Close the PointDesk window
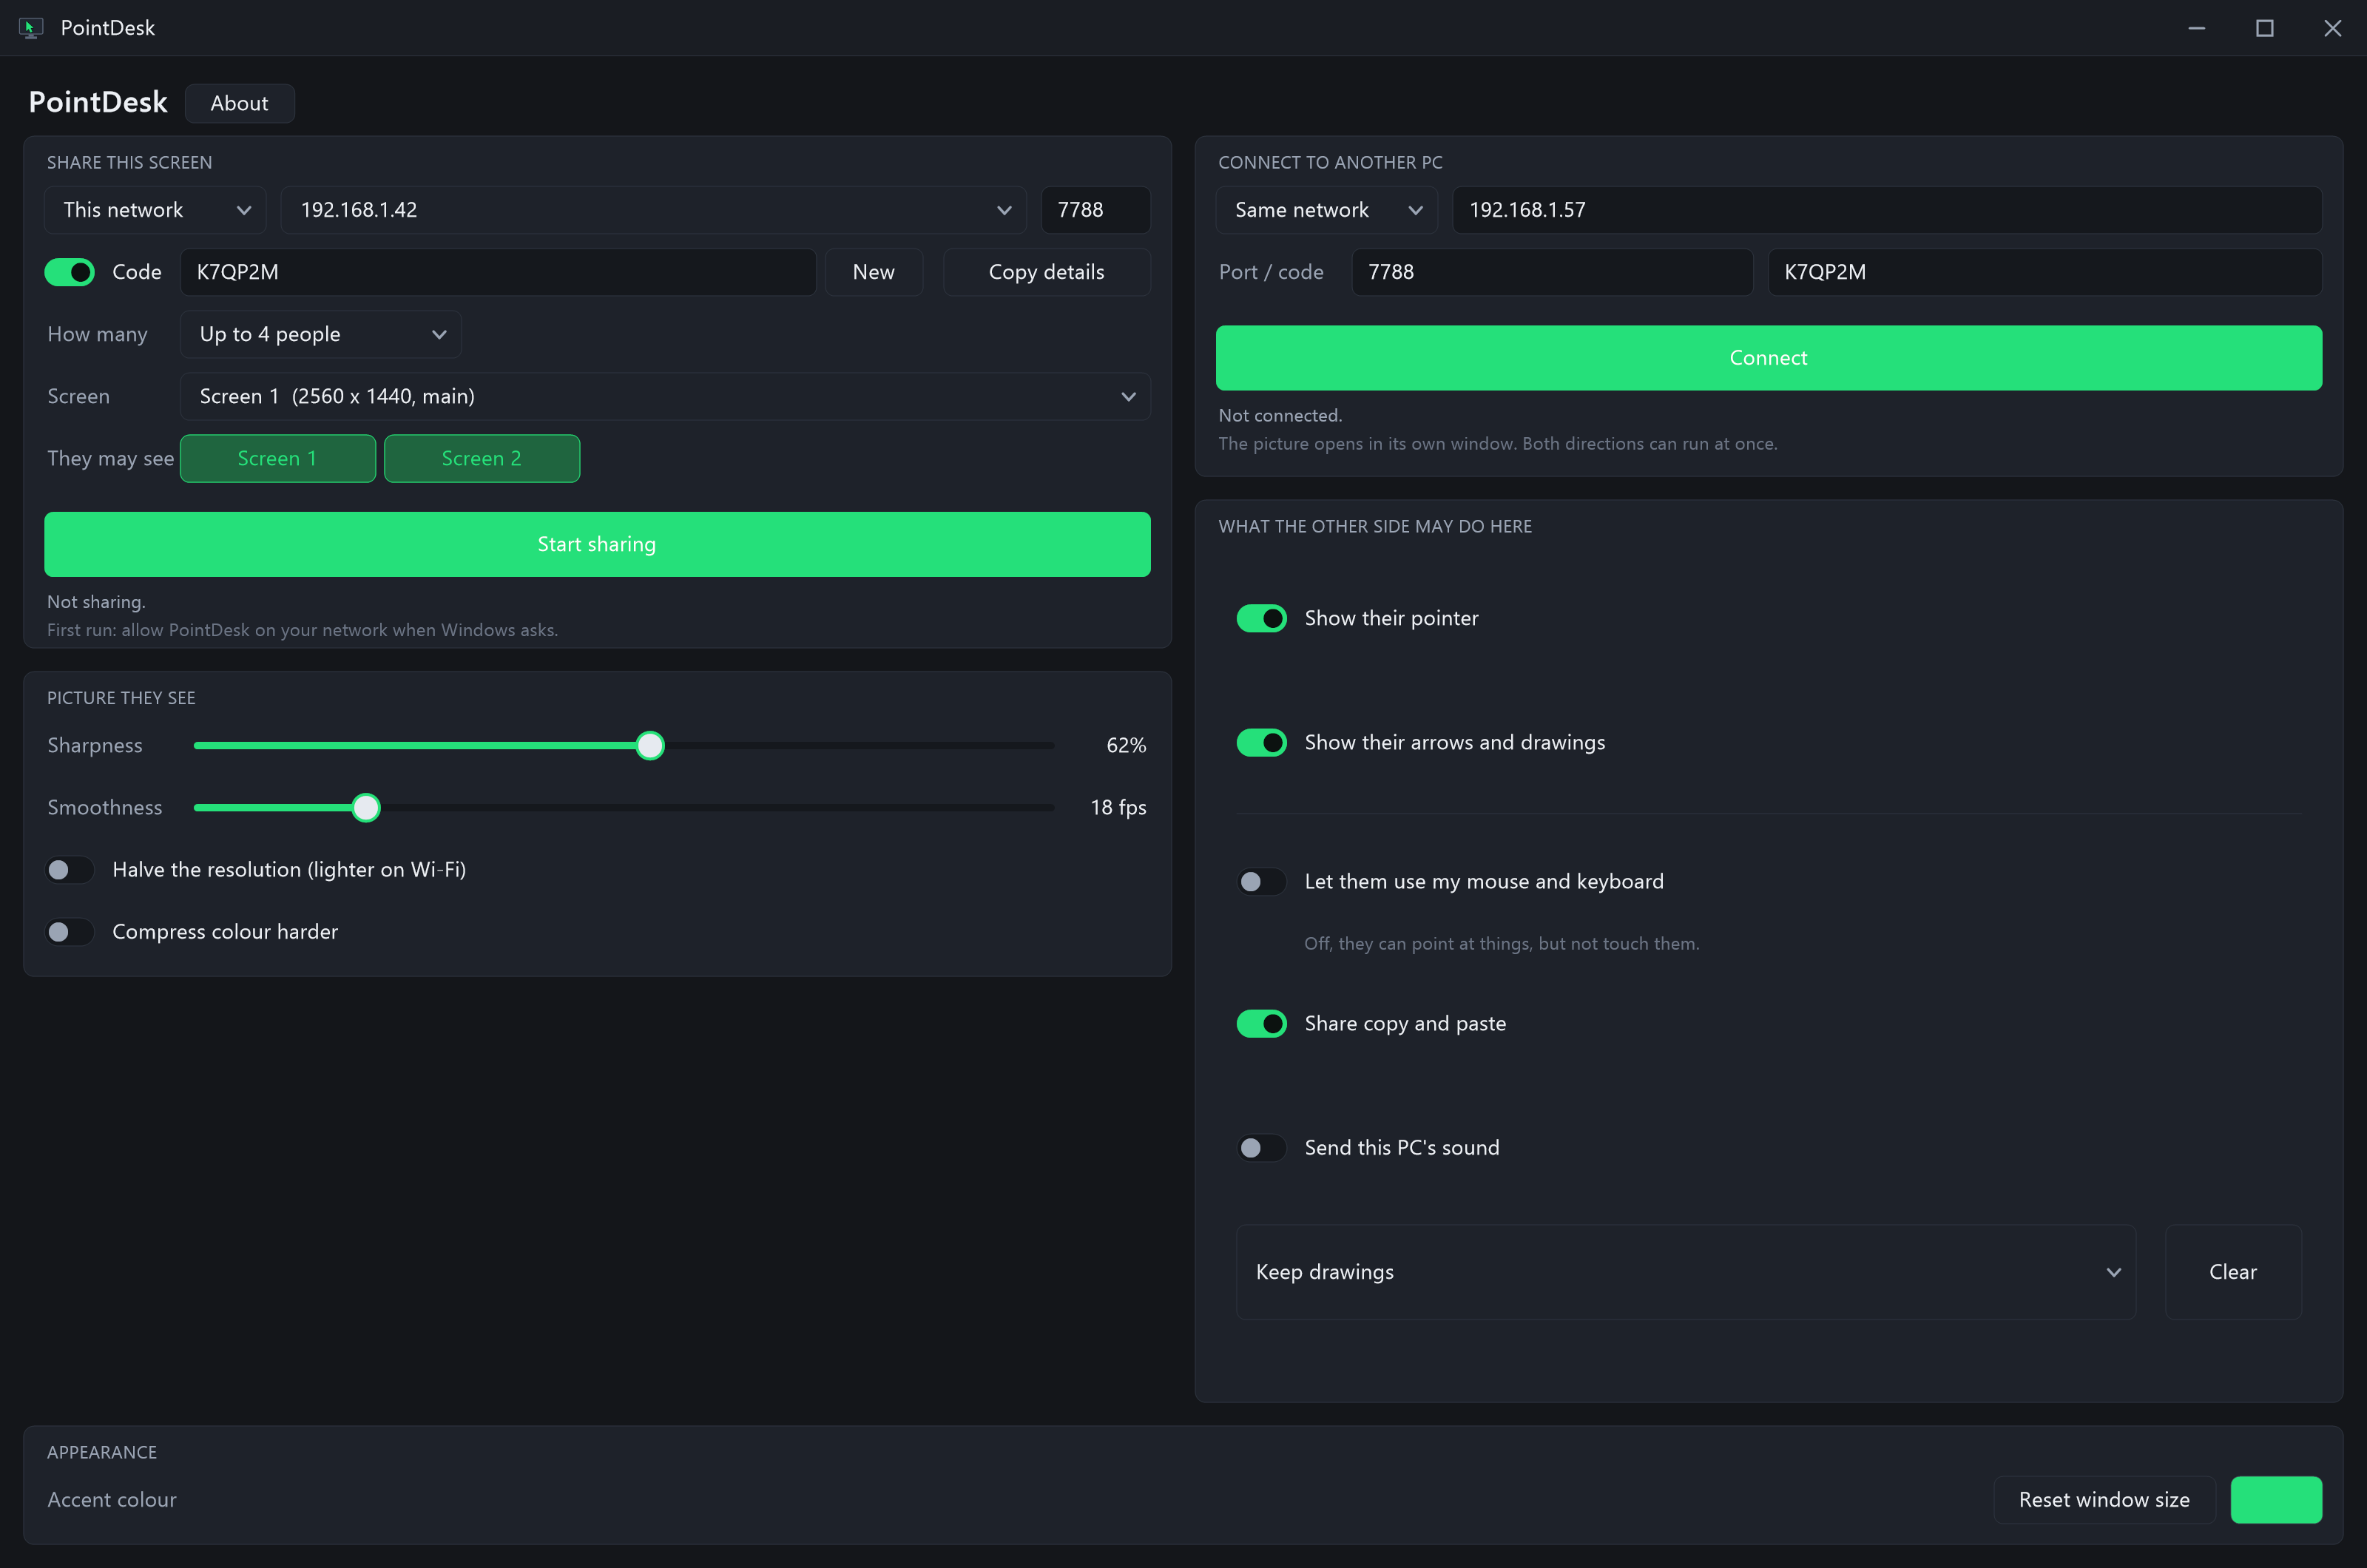This screenshot has width=2367, height=1568. coord(2333,28)
